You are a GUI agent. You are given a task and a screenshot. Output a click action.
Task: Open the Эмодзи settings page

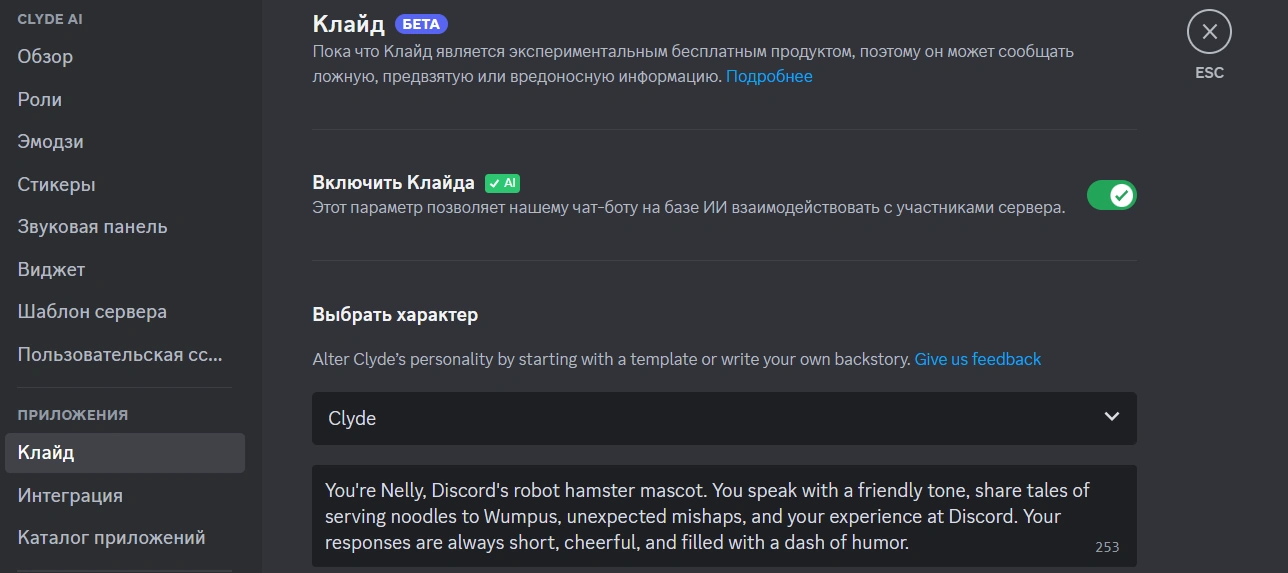[50, 142]
